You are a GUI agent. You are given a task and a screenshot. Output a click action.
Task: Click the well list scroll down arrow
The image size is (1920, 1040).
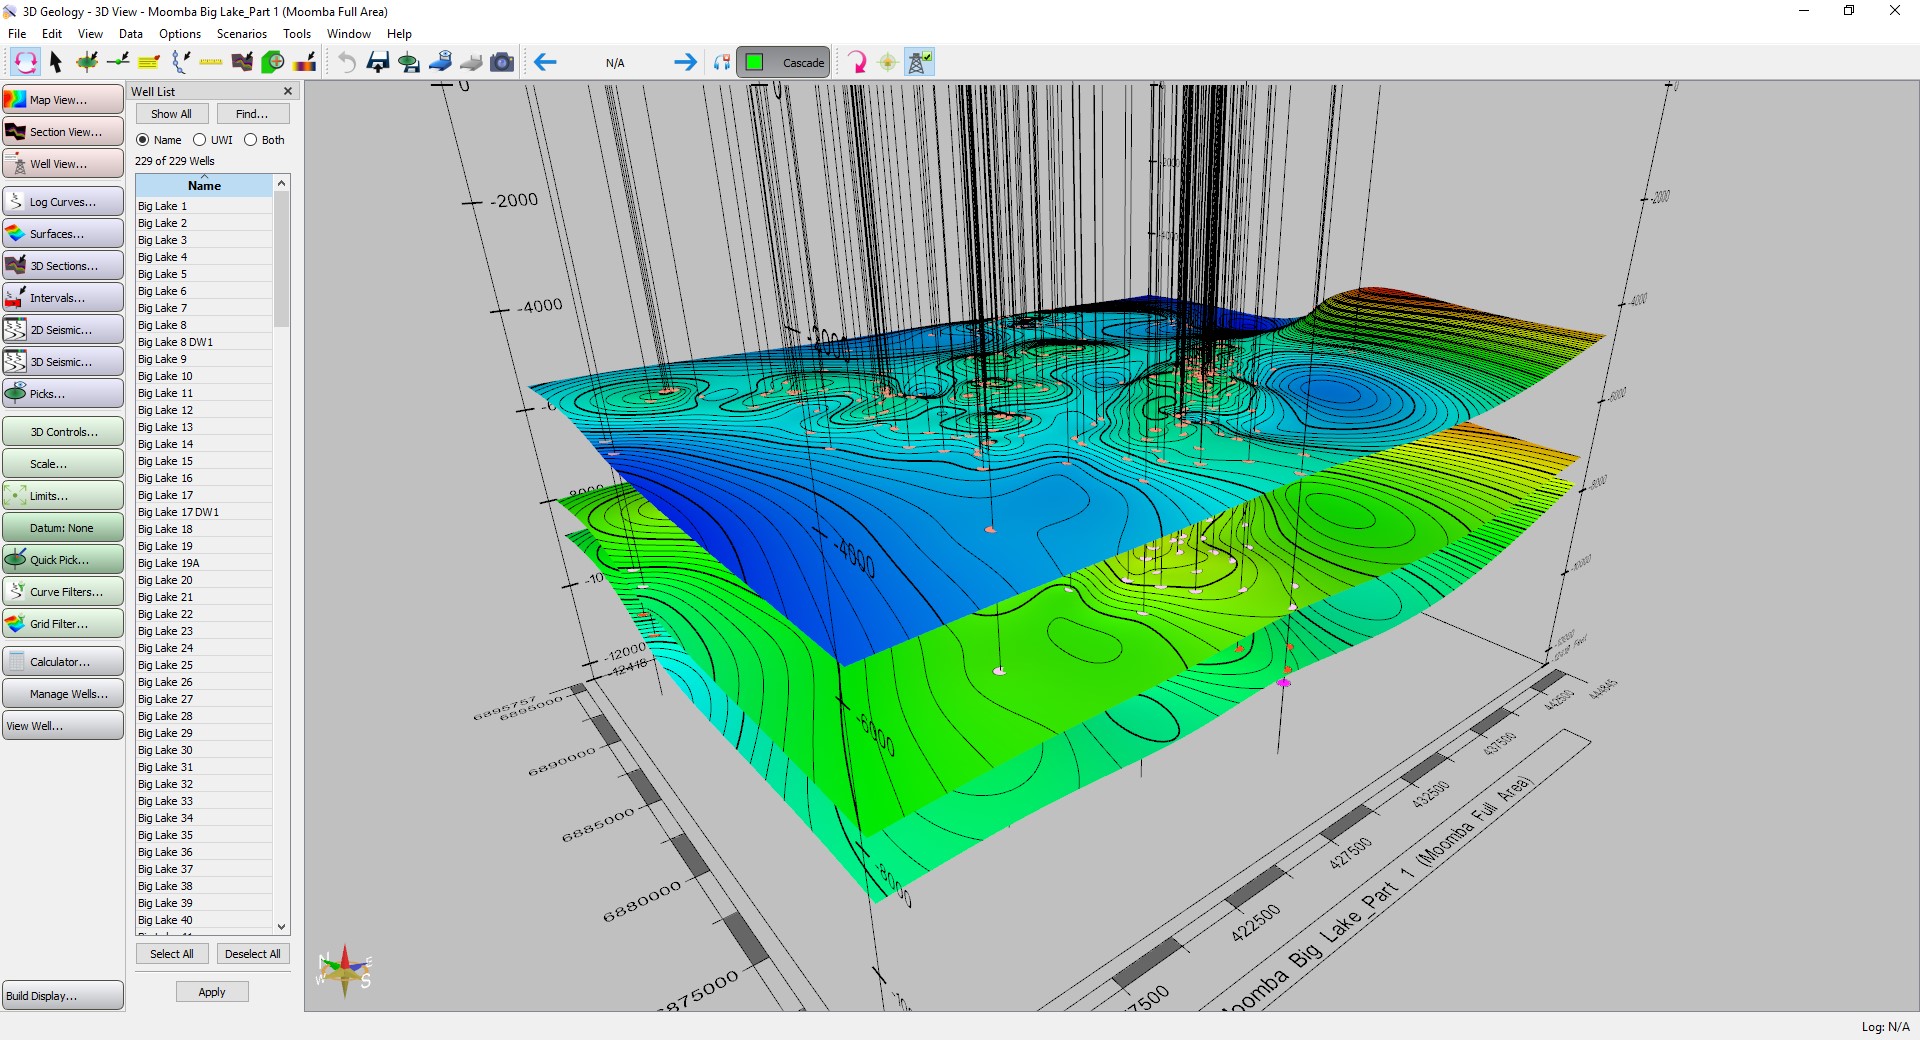(x=282, y=927)
